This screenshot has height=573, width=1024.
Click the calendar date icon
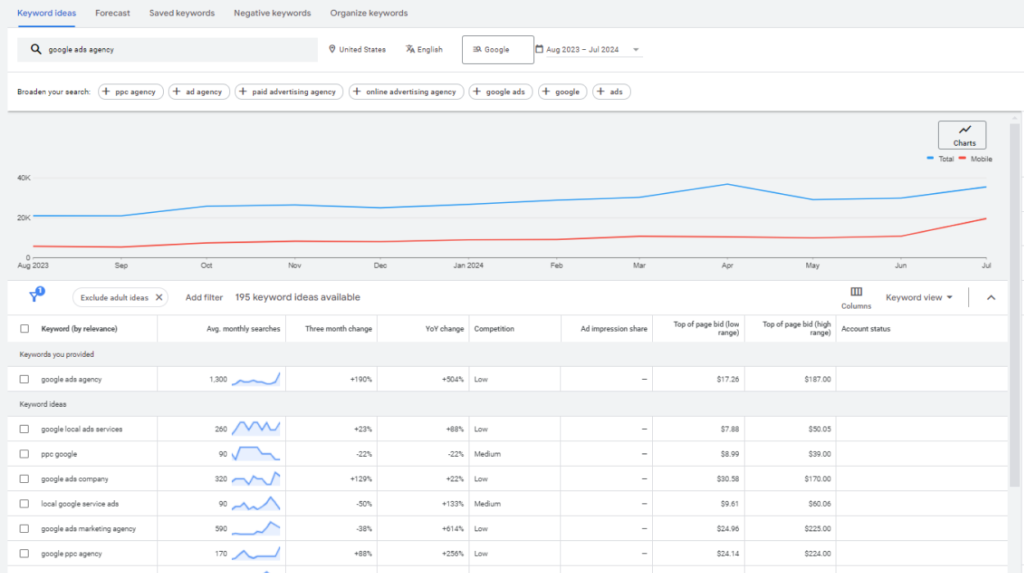(x=539, y=49)
